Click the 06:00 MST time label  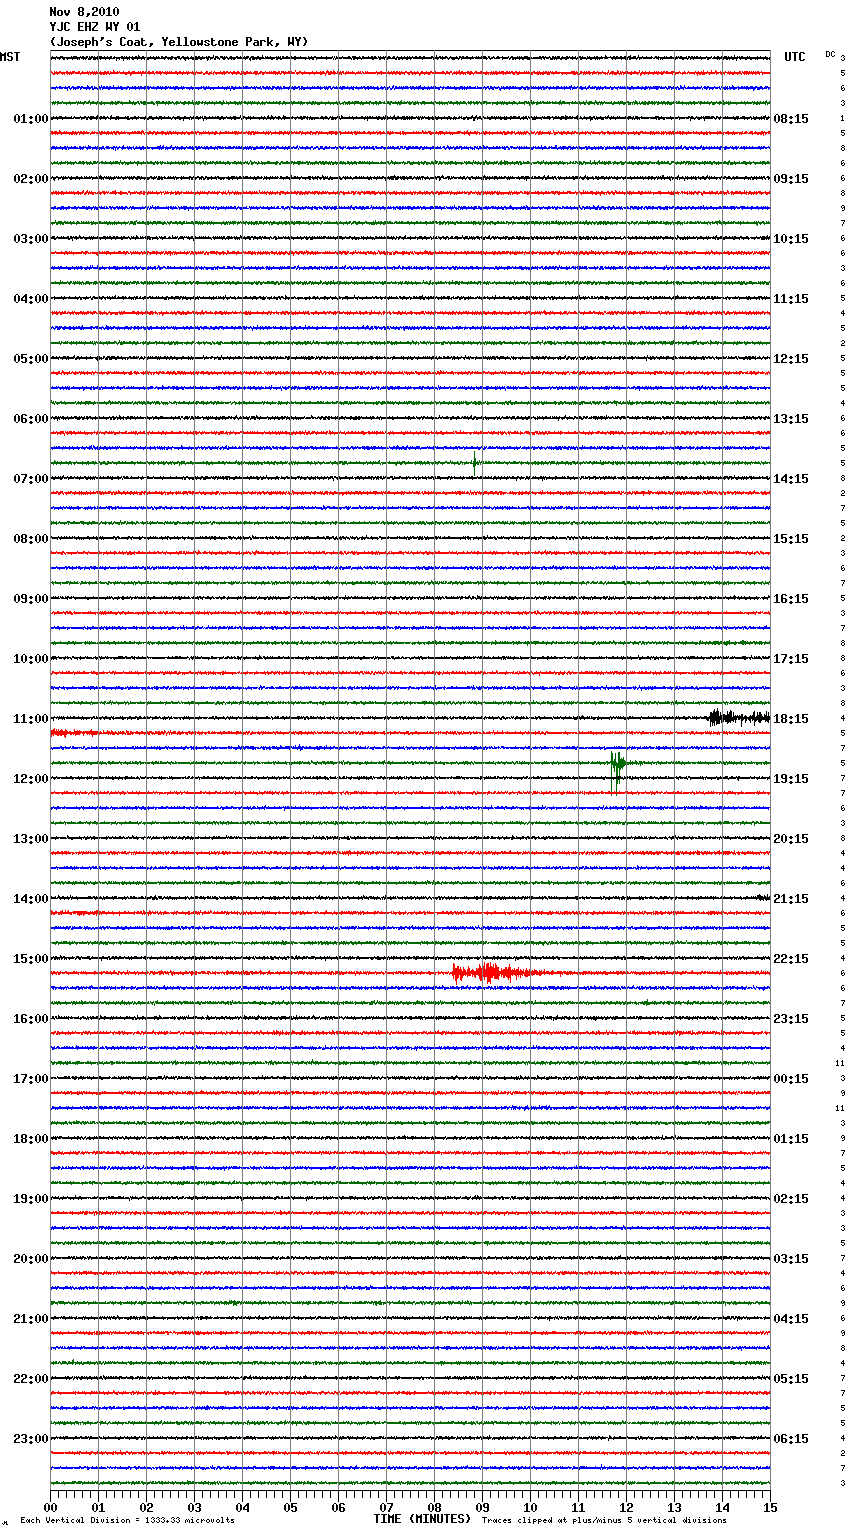pyautogui.click(x=30, y=419)
